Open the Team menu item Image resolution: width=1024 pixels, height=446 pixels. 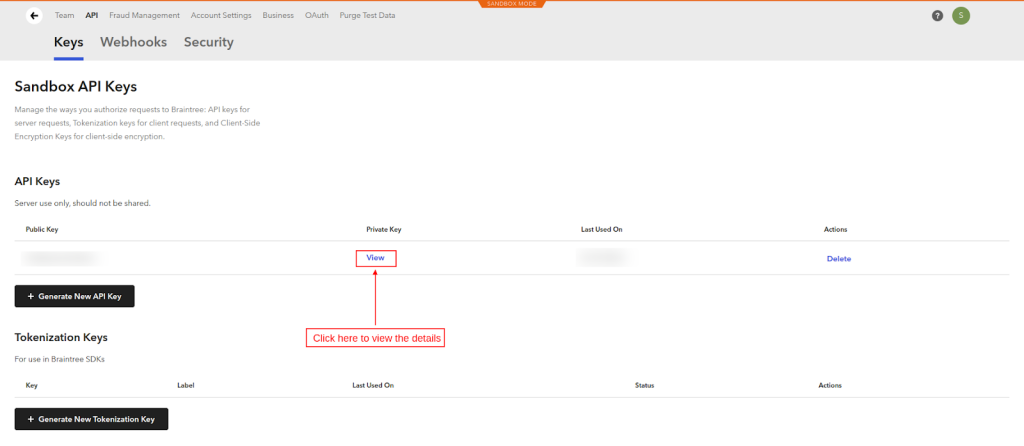(64, 16)
